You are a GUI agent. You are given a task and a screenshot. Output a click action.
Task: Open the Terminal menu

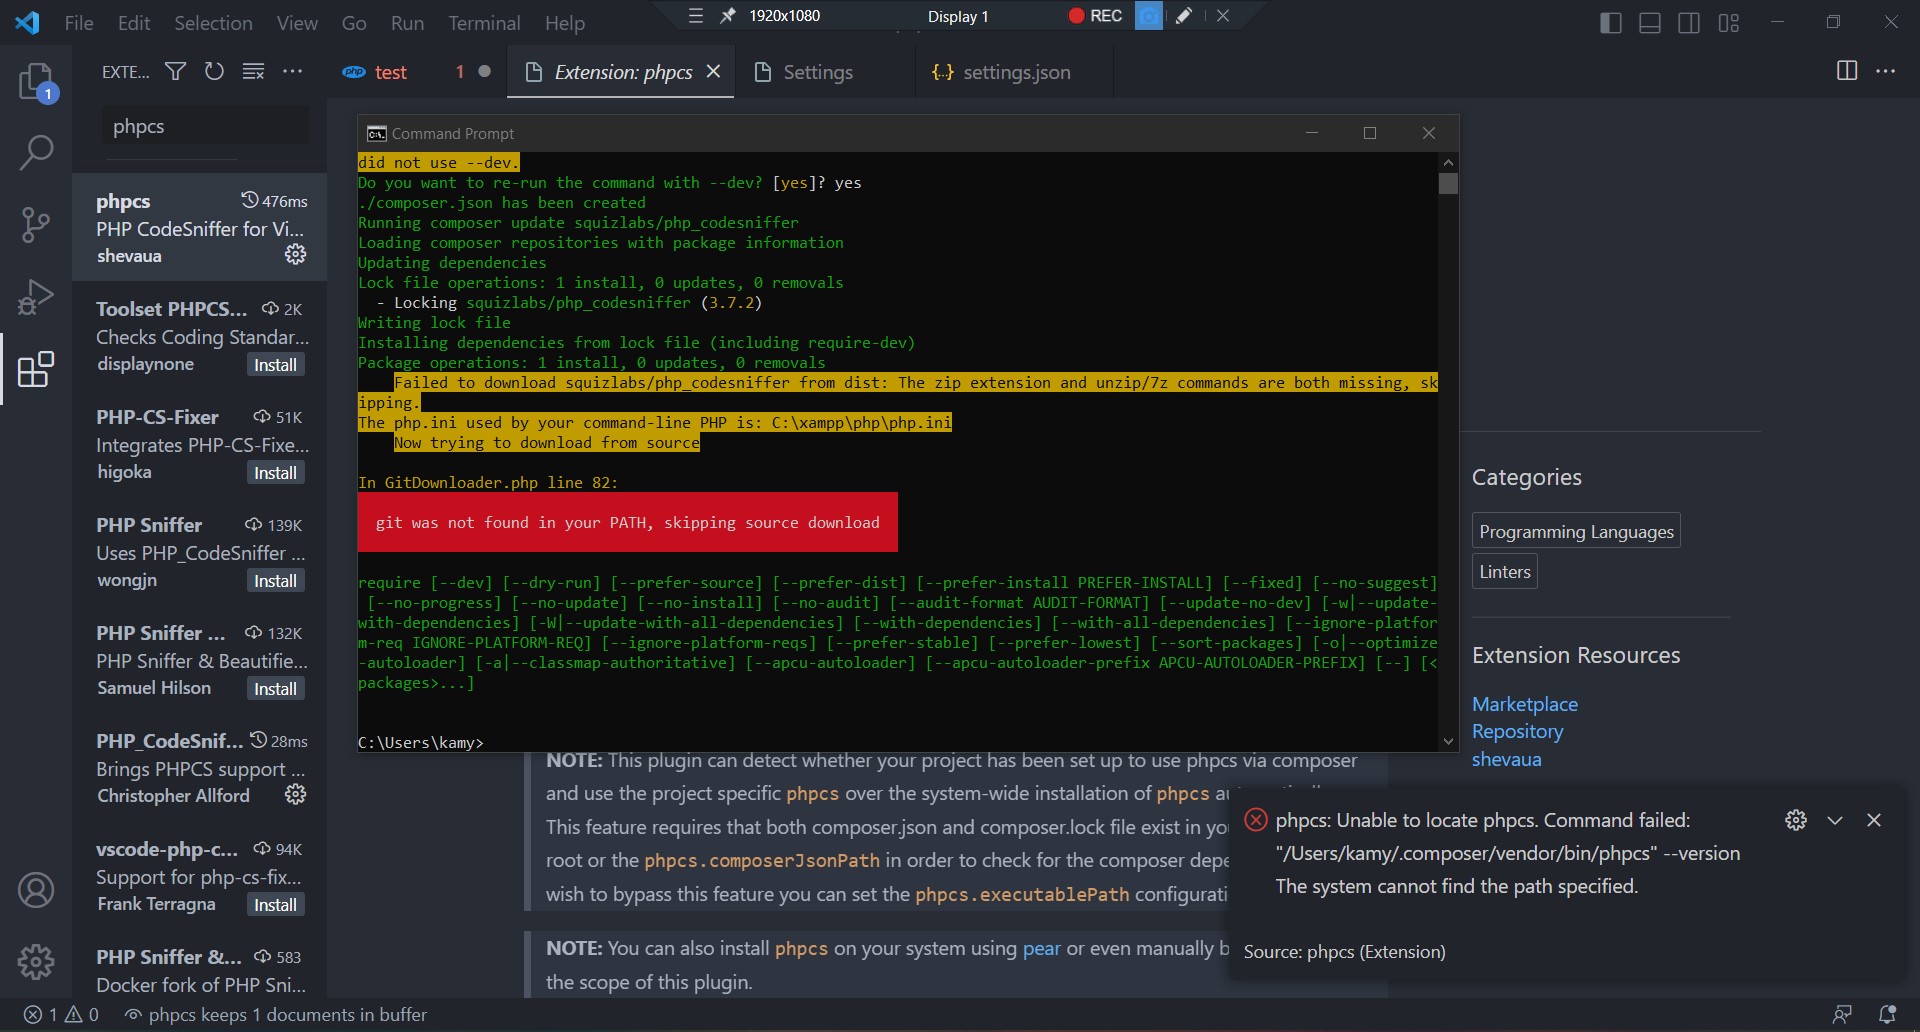click(484, 22)
